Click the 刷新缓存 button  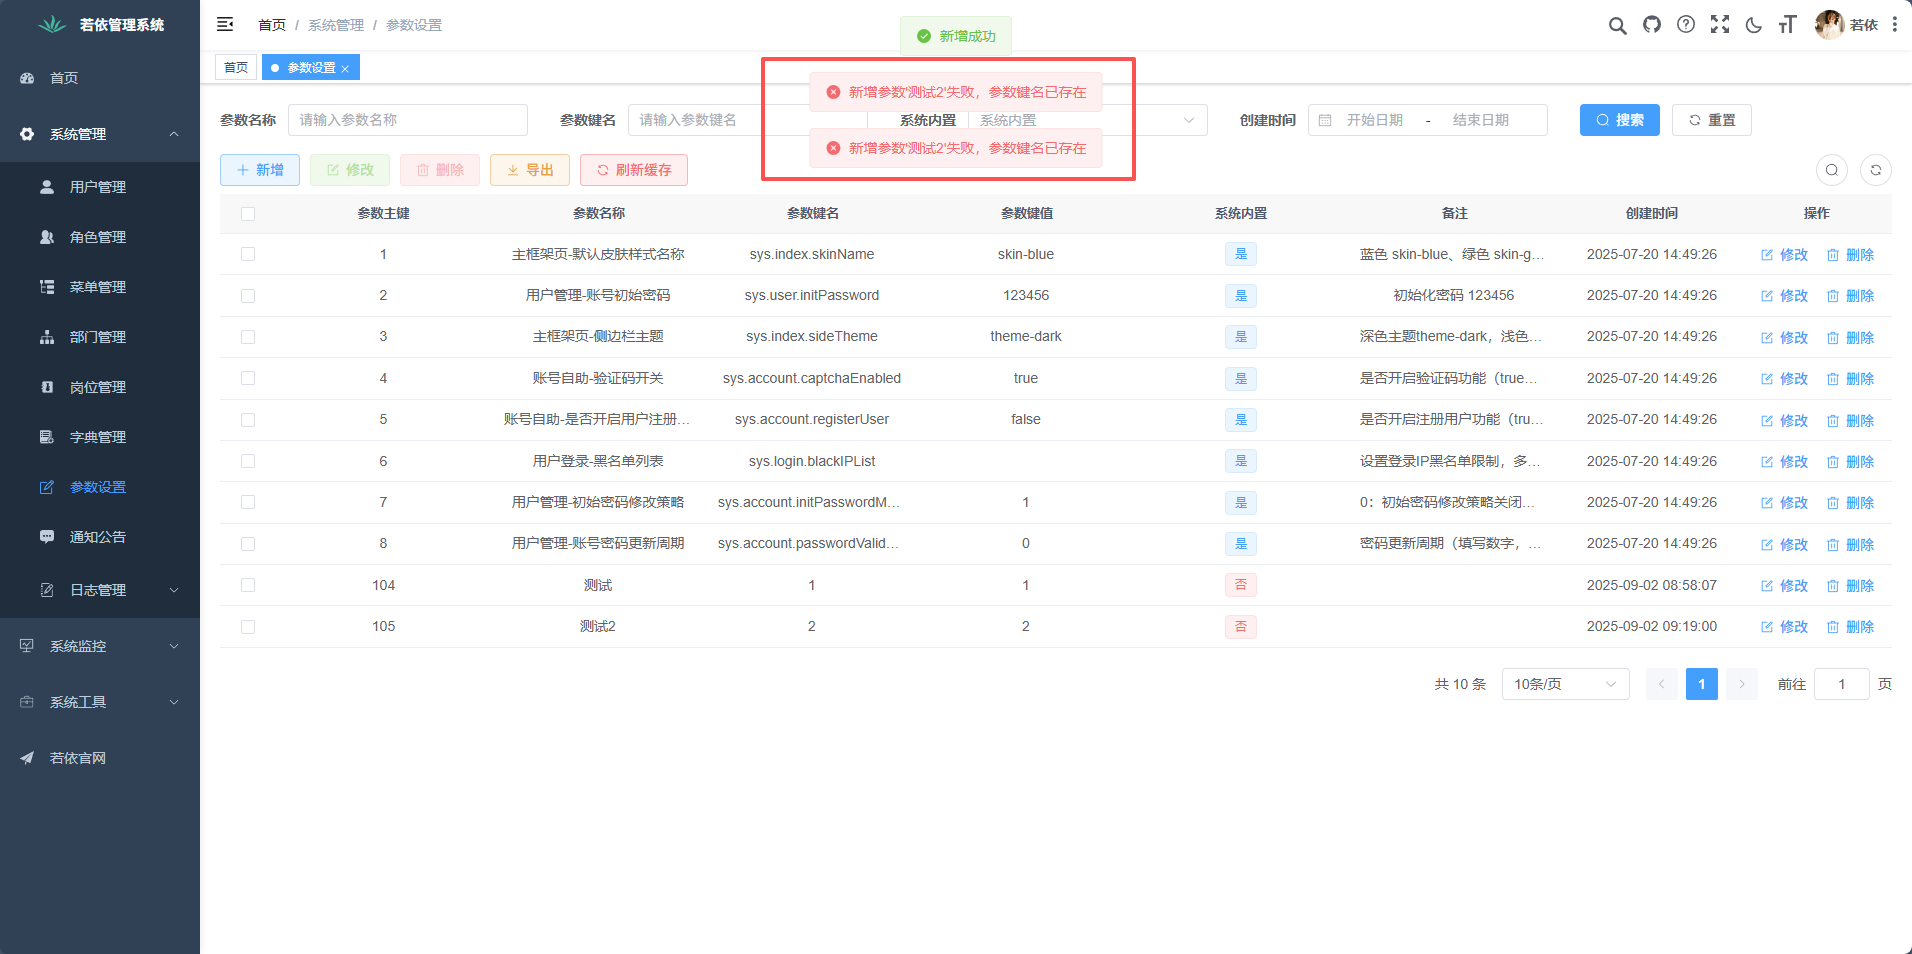[634, 170]
